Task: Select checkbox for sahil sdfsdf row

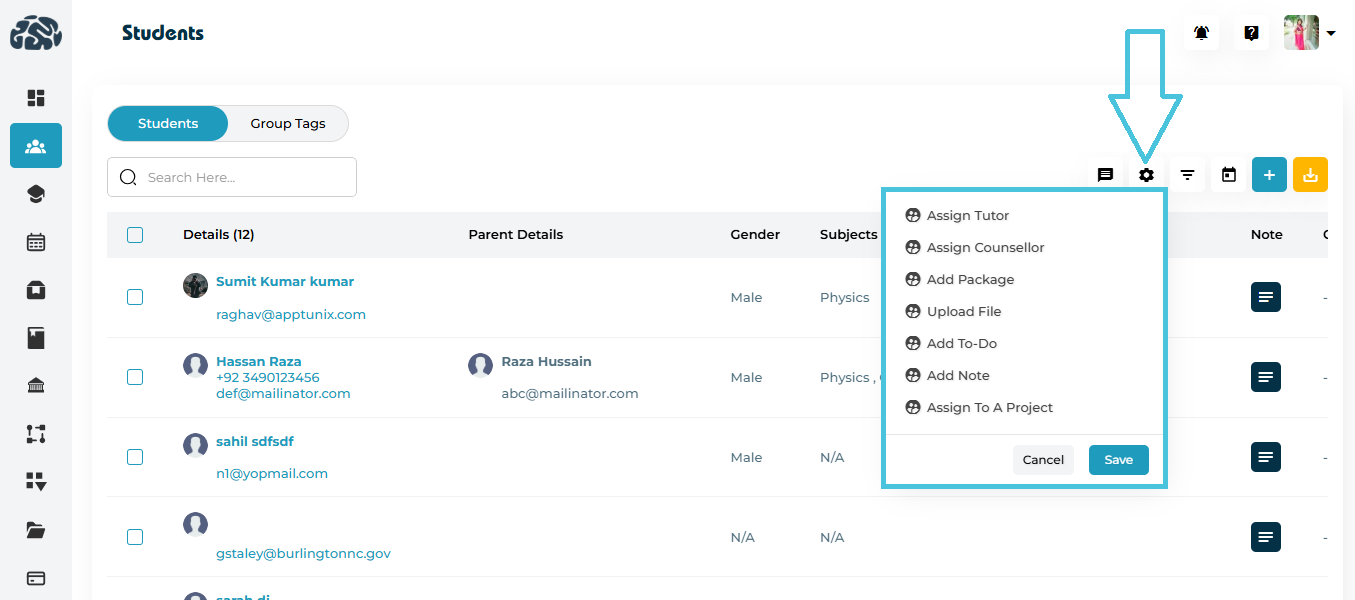Action: (x=135, y=457)
